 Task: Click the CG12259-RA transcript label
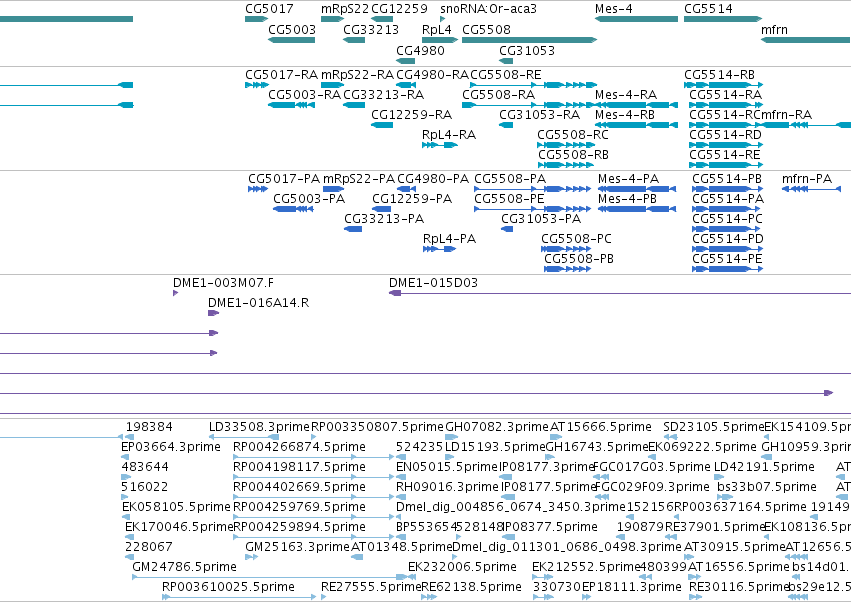411,115
